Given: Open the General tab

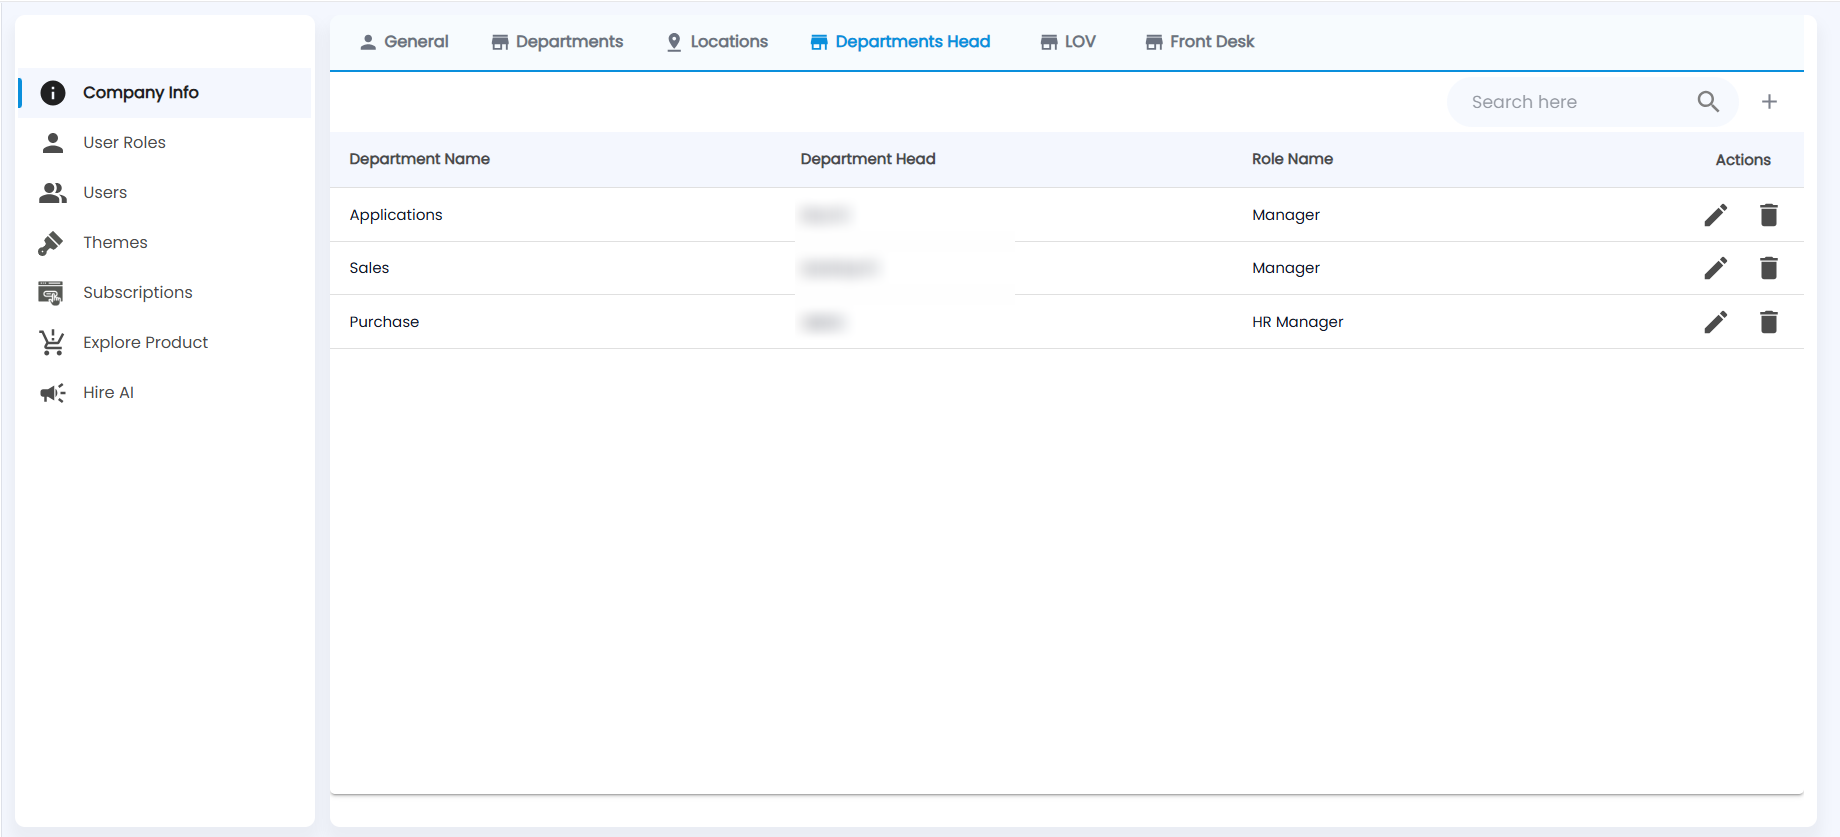Looking at the screenshot, I should (404, 42).
